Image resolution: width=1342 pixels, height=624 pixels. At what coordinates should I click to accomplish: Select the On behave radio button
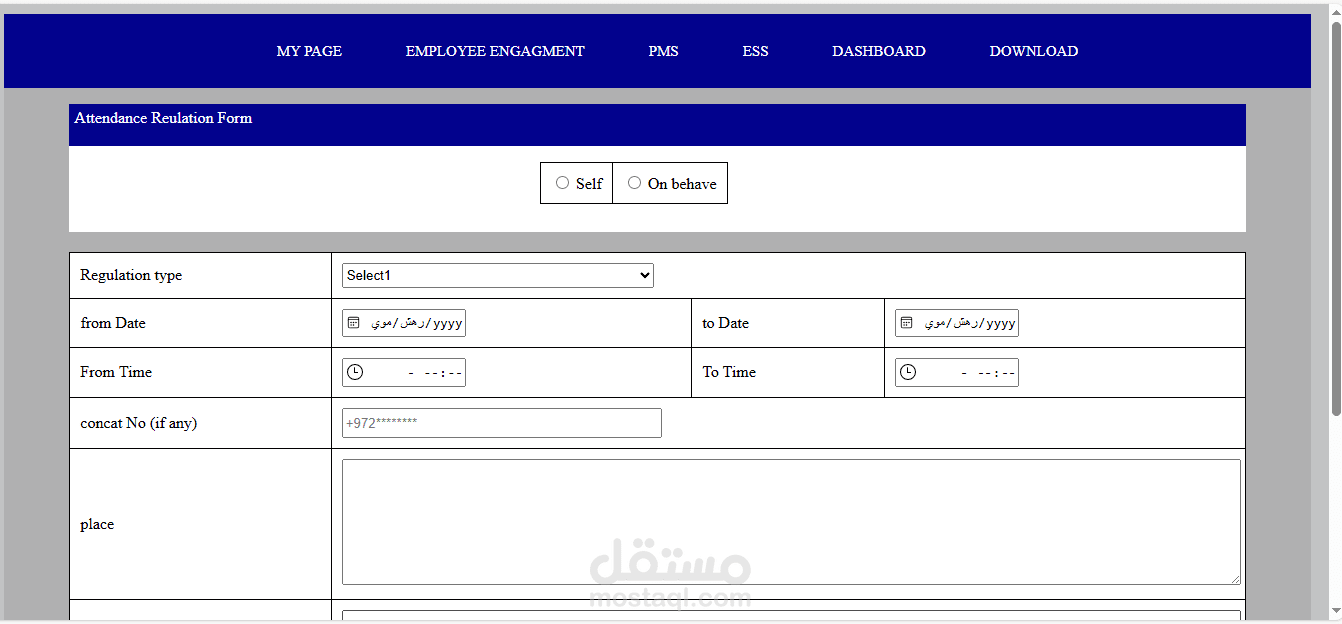click(634, 183)
